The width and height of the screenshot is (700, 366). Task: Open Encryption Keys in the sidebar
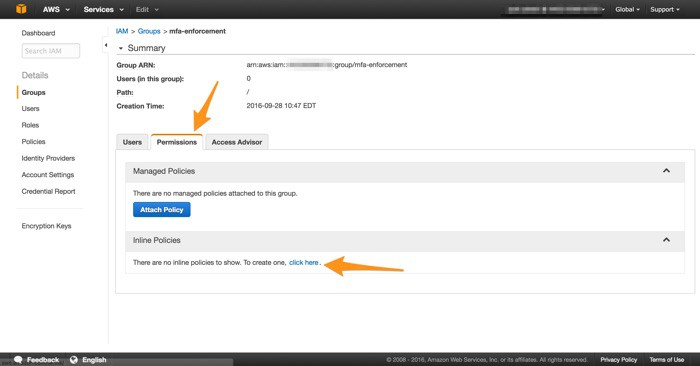46,226
